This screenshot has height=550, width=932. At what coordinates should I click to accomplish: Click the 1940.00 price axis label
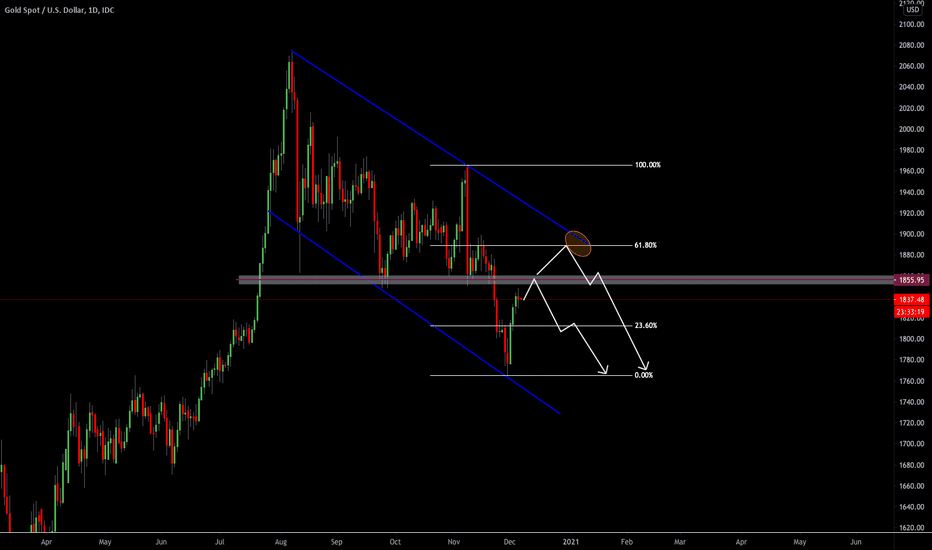[x=912, y=192]
